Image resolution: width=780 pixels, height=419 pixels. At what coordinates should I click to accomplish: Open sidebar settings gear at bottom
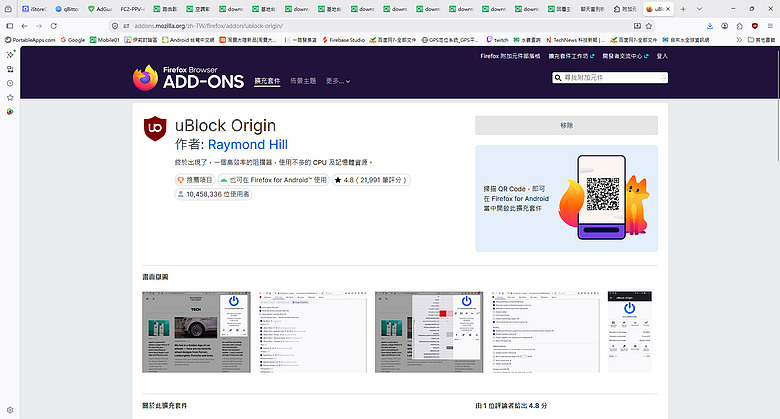(10, 411)
